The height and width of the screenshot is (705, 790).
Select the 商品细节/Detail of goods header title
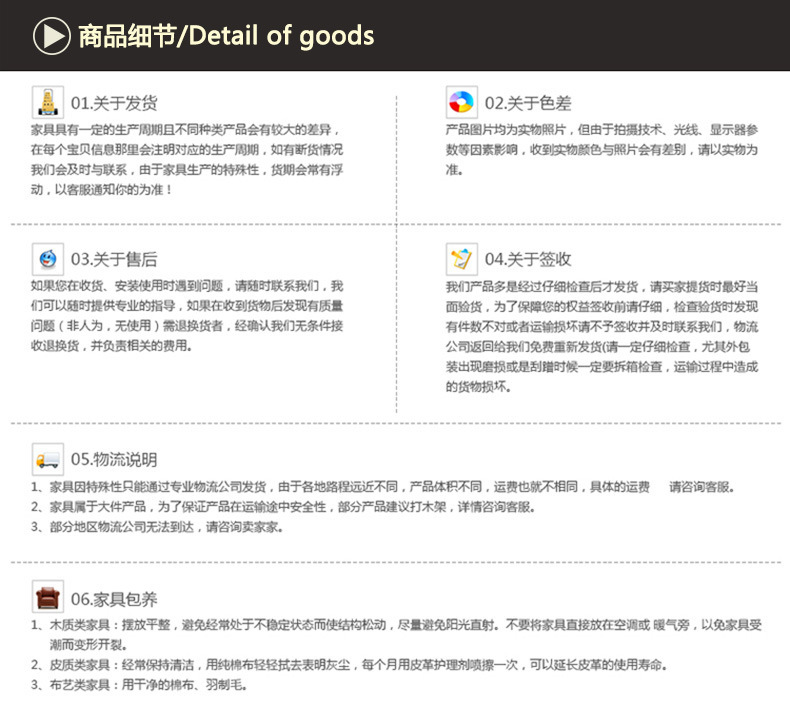coord(226,36)
